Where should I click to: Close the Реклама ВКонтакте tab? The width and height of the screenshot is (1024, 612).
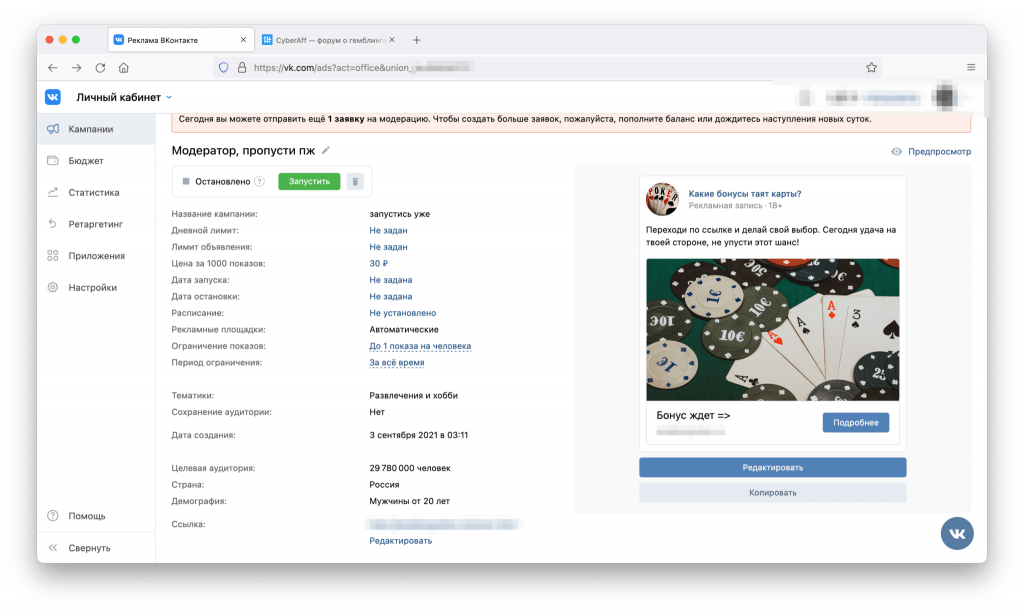pyautogui.click(x=244, y=40)
